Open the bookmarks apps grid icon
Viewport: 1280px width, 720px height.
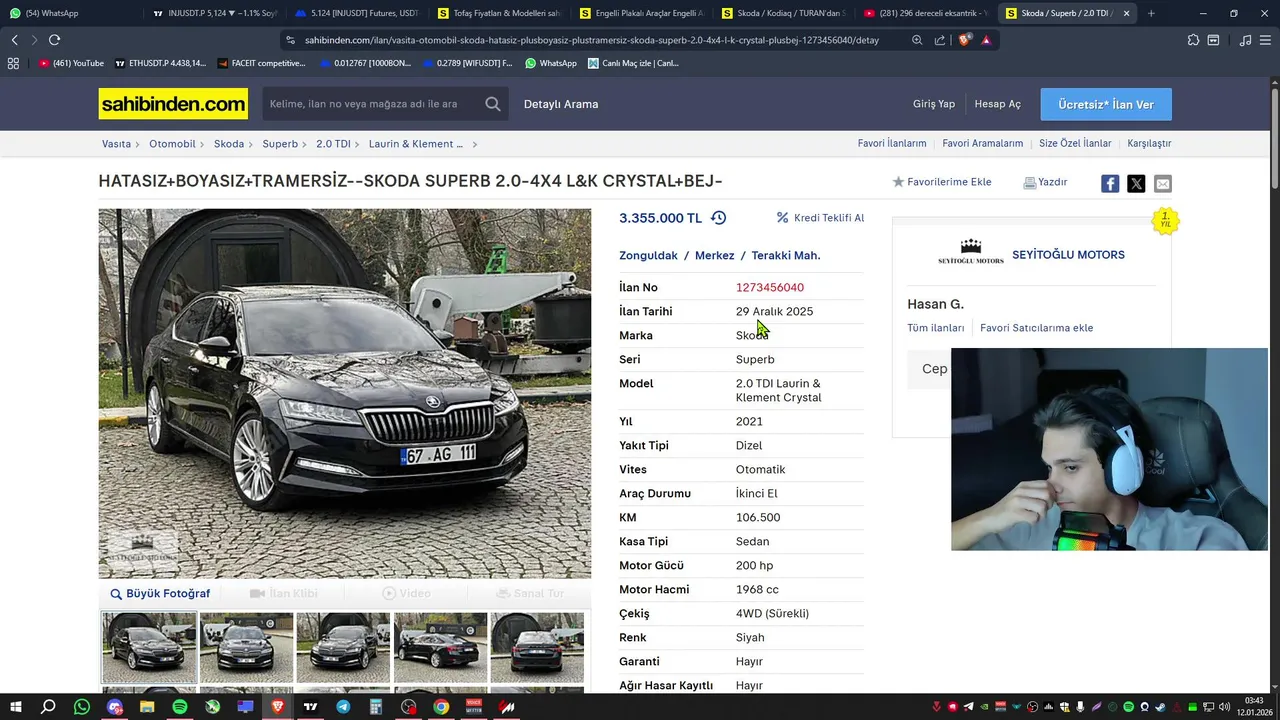tap(13, 63)
